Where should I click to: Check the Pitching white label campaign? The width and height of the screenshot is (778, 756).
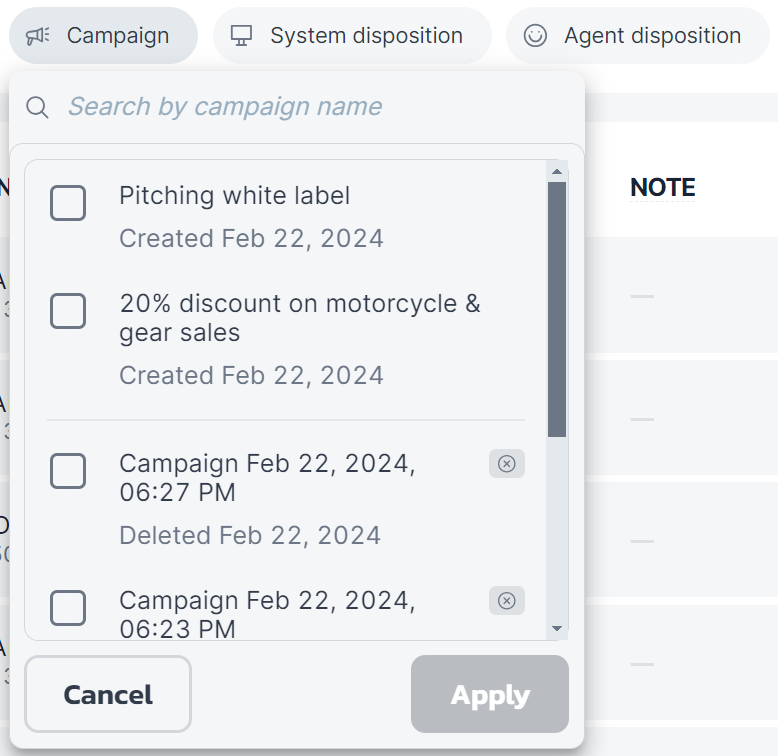[x=68, y=203]
